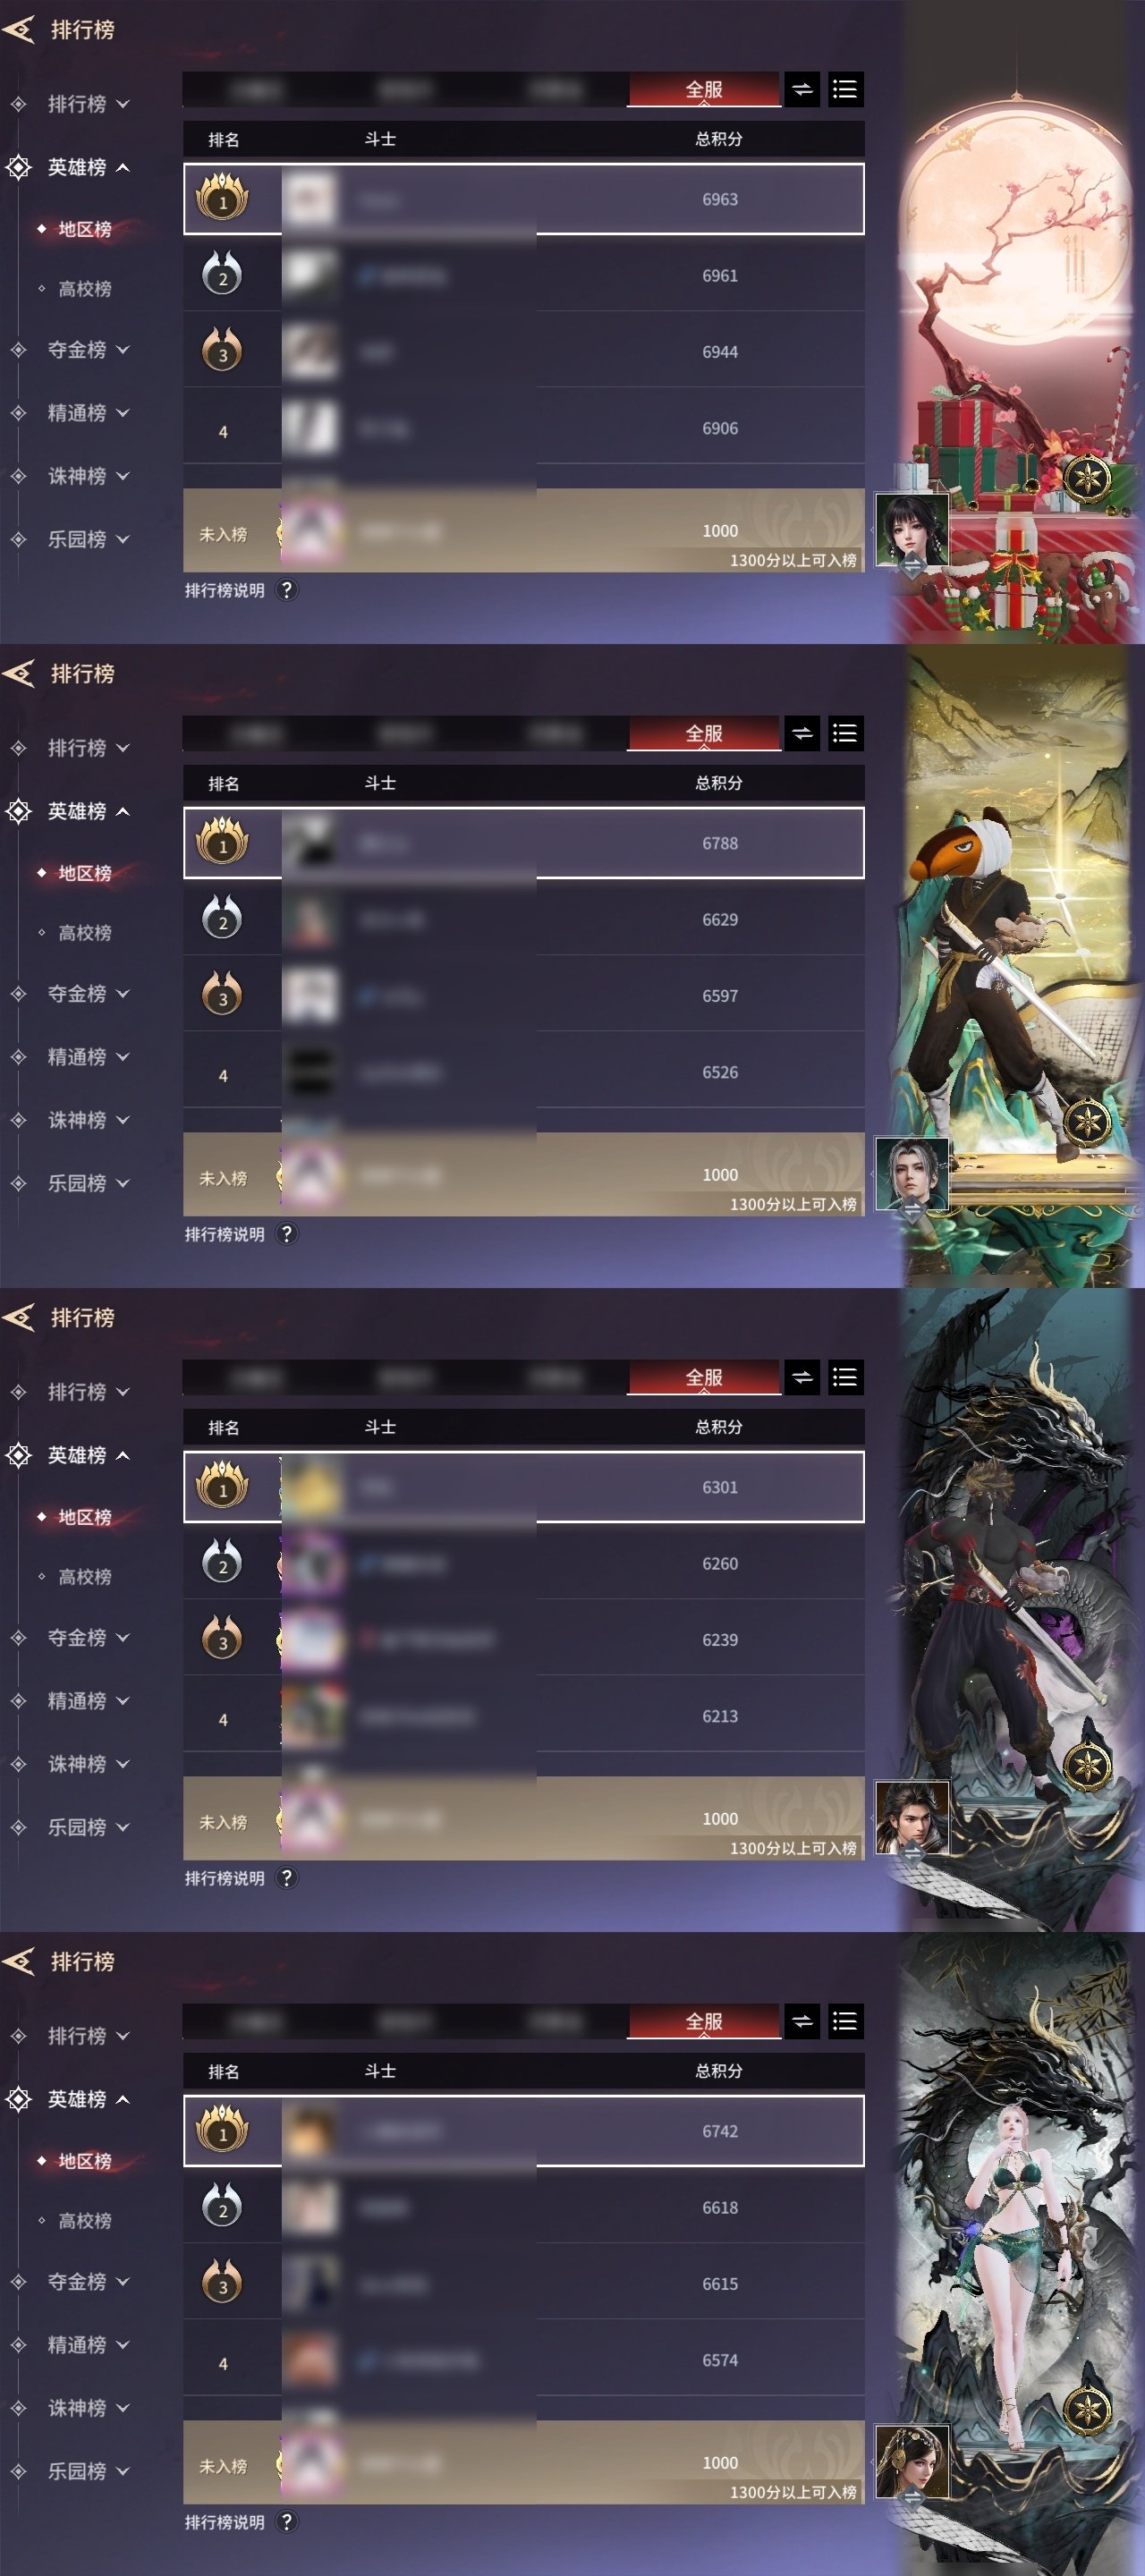Click the swap arrows icon above the 6963 leaderboard

click(802, 90)
